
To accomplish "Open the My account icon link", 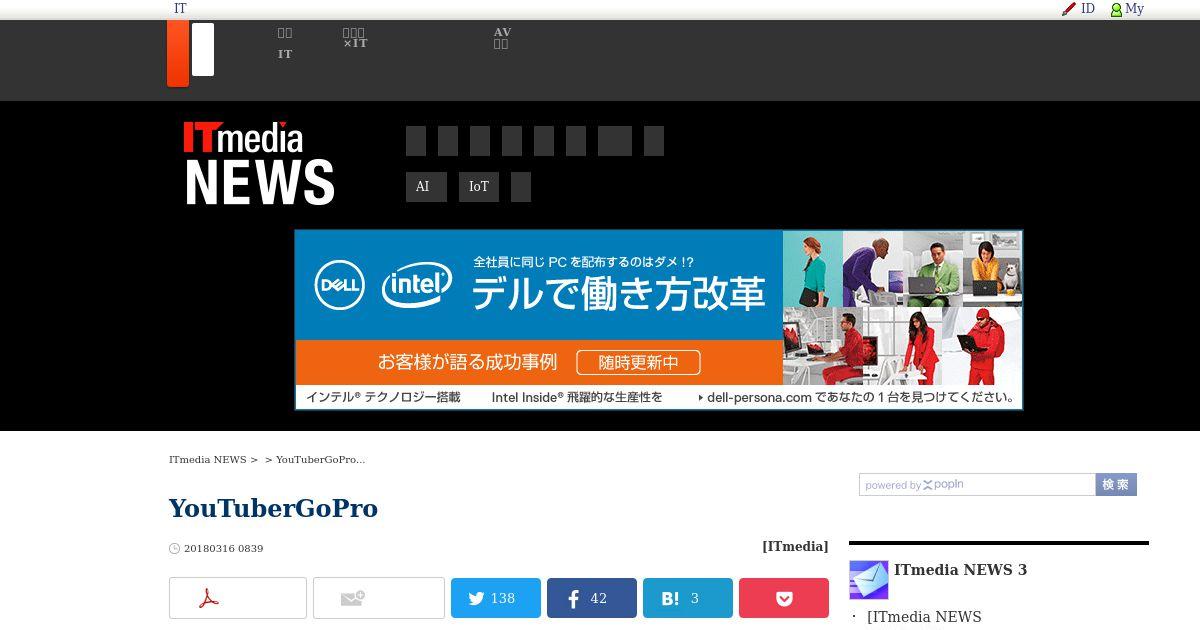I will click(x=1127, y=9).
